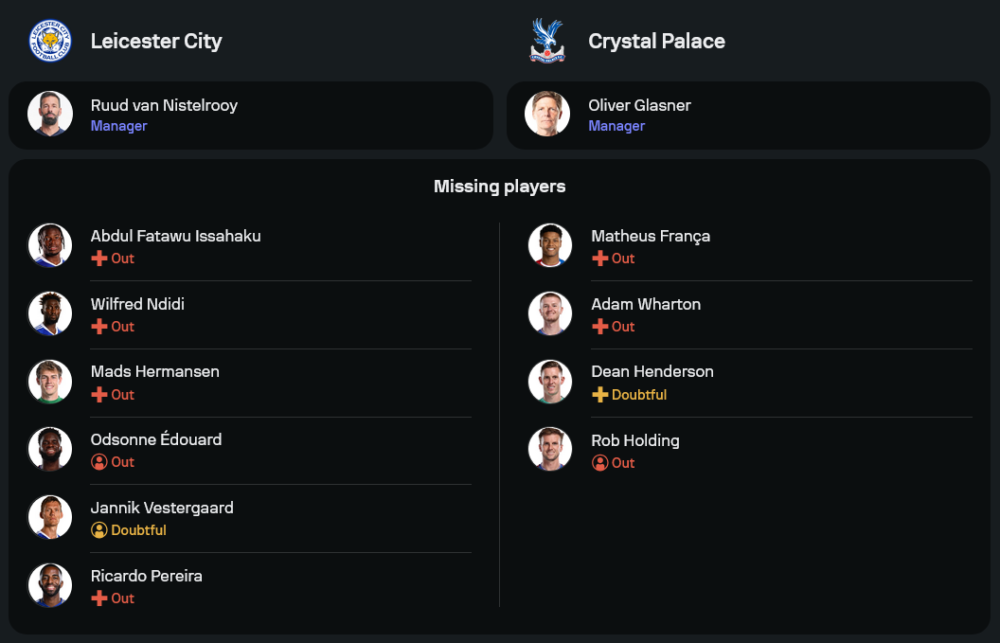Click Abdul Fatawu Issahaku's player avatar
This screenshot has height=643, width=1000.
pos(50,245)
